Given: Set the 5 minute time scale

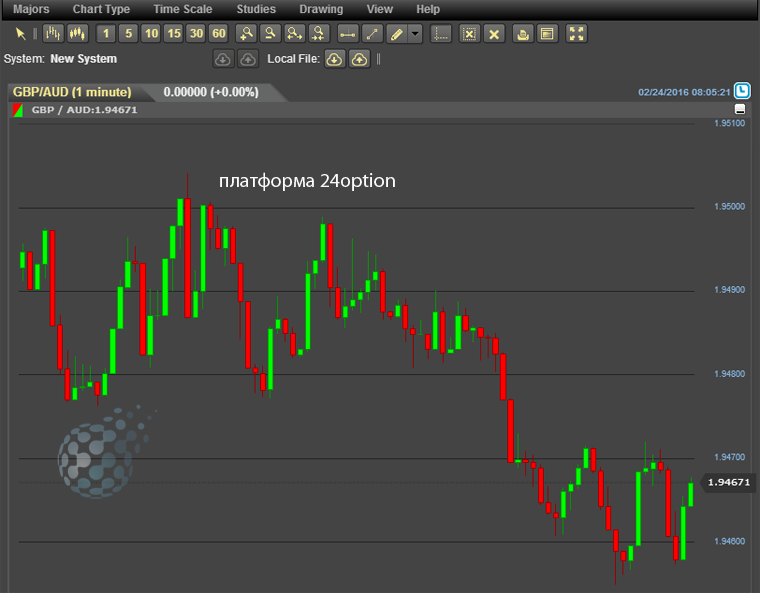Looking at the screenshot, I should click(128, 33).
